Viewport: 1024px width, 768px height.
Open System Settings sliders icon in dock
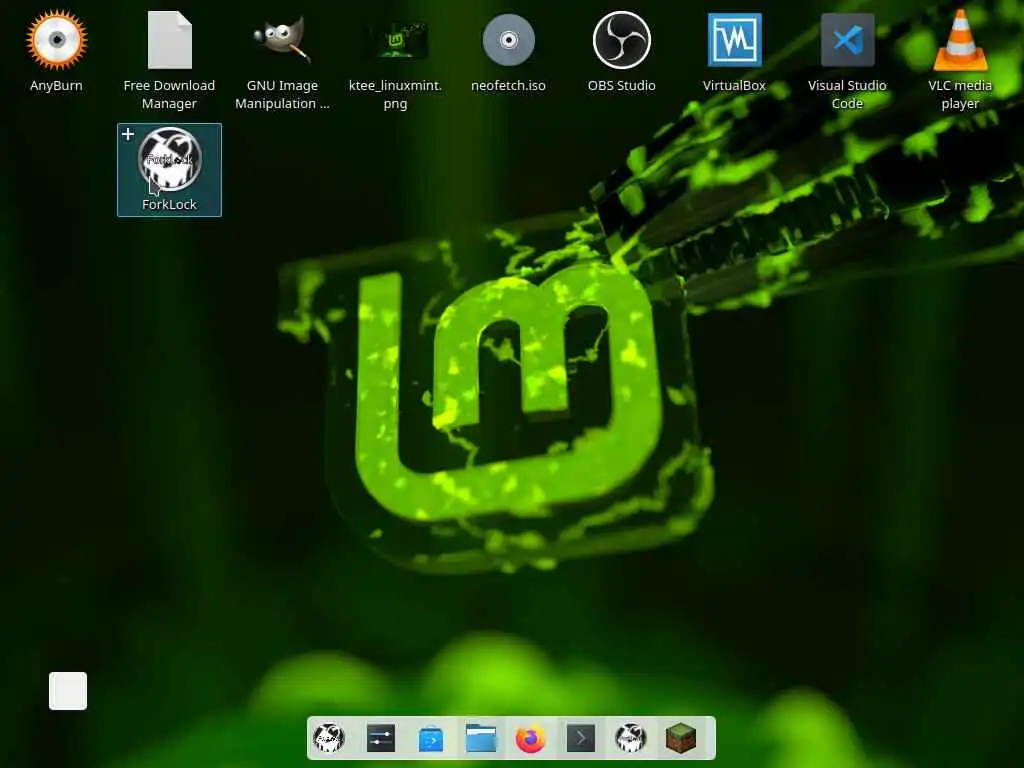click(x=381, y=739)
